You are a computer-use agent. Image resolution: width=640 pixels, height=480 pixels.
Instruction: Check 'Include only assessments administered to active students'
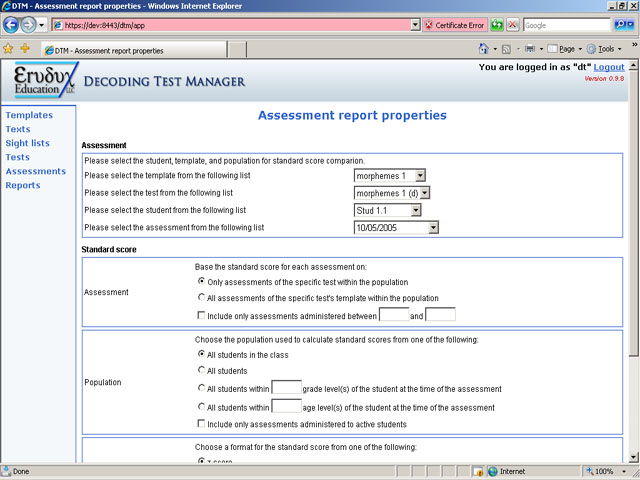[x=201, y=423]
